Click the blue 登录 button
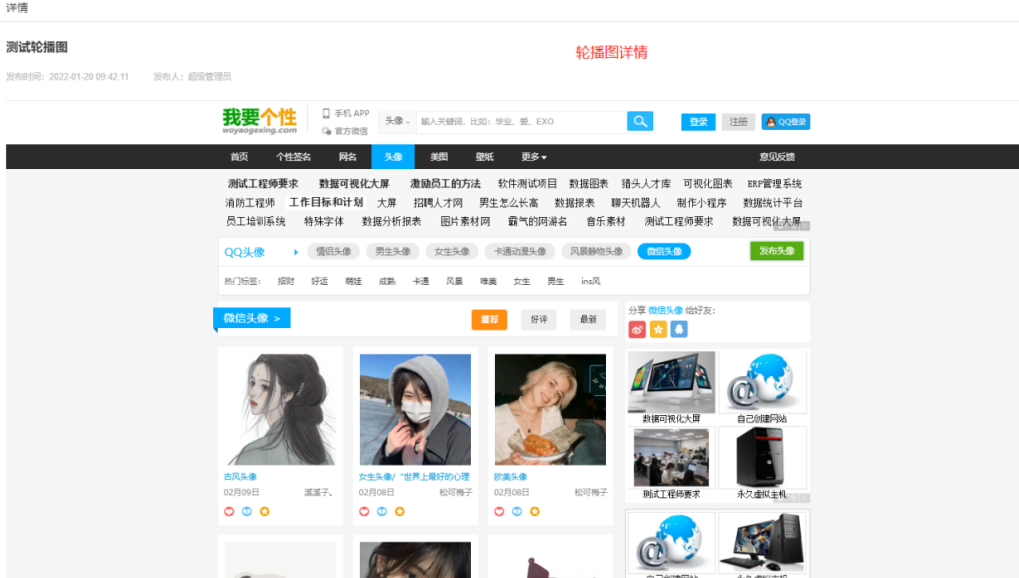The width and height of the screenshot is (1019, 578). [x=698, y=122]
